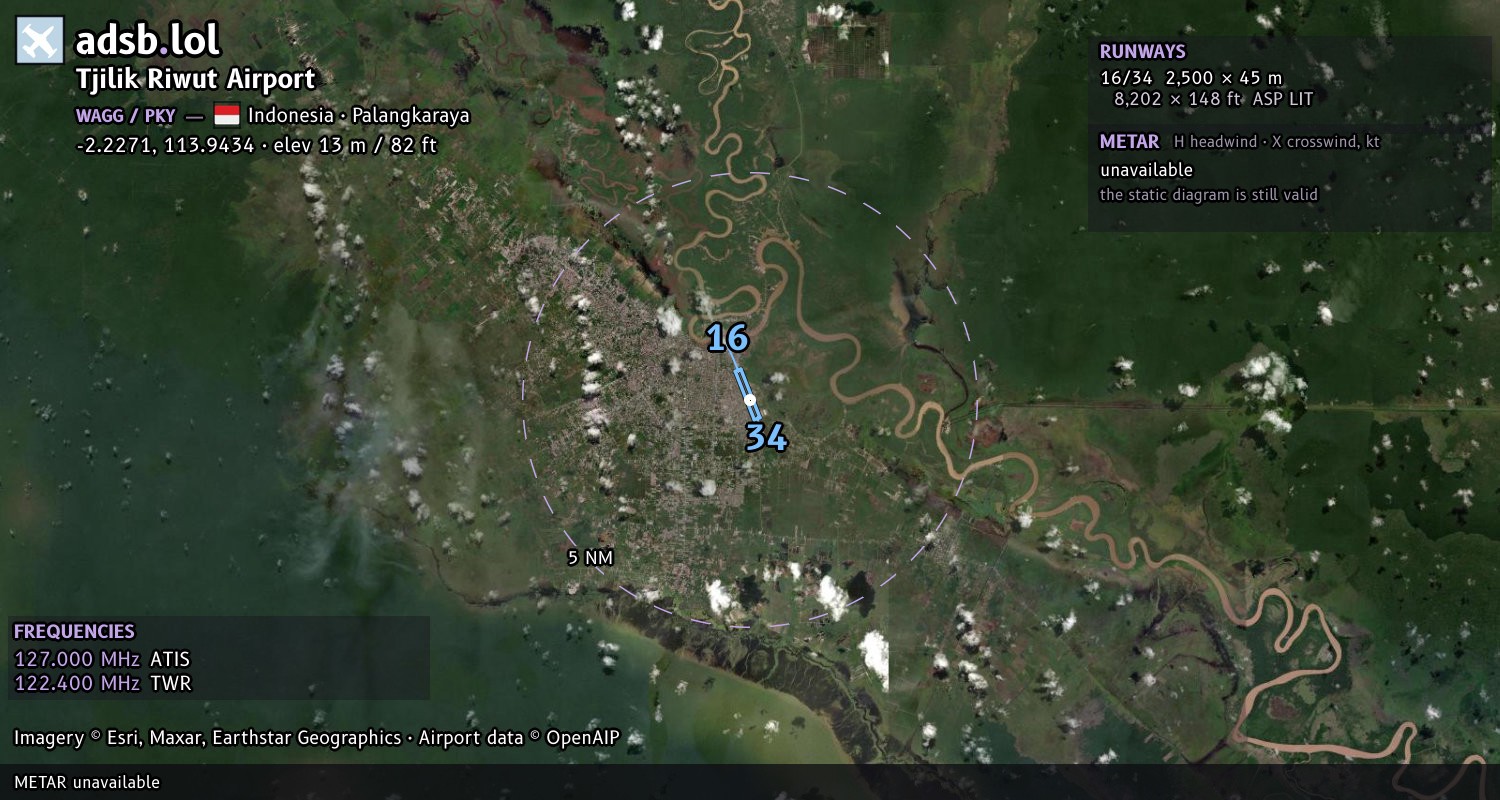Click the imagery and airport data attribution

pyautogui.click(x=317, y=738)
